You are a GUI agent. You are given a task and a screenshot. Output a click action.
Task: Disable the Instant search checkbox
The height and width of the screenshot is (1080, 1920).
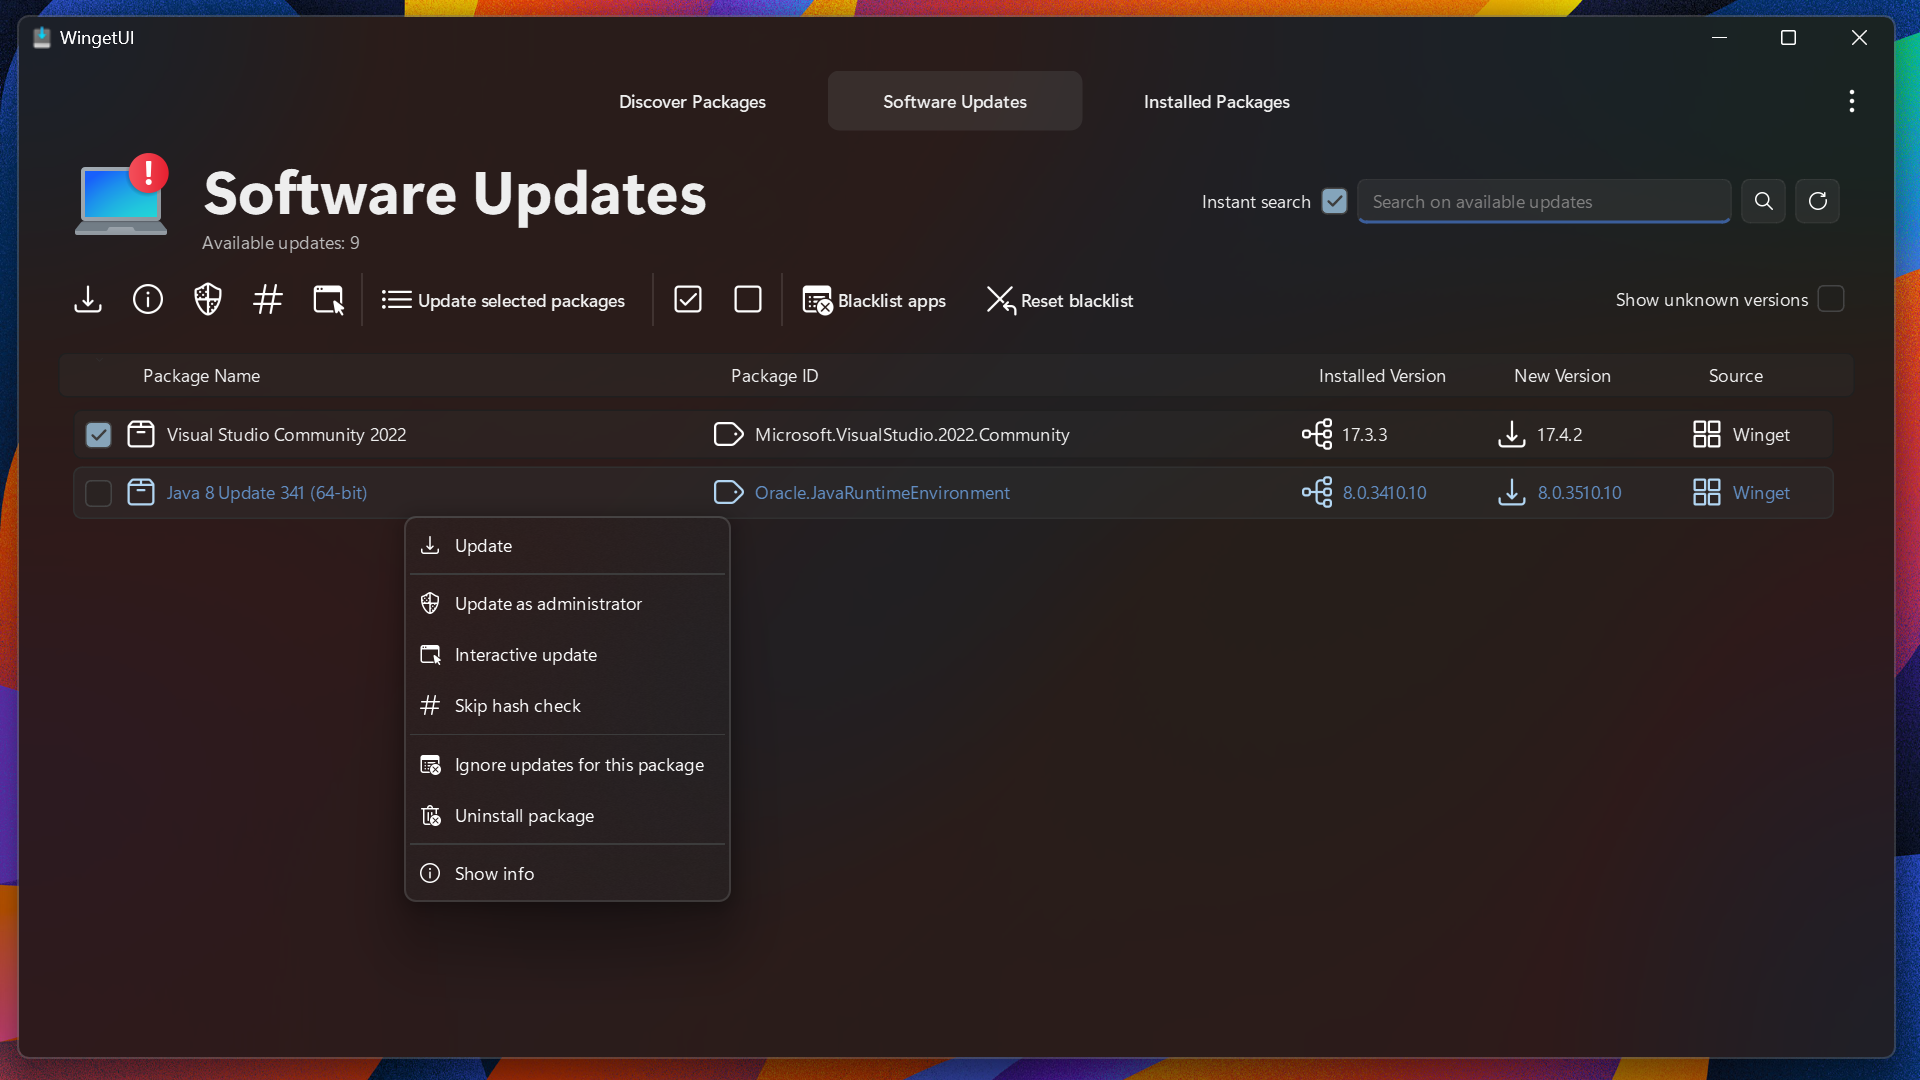tap(1334, 201)
